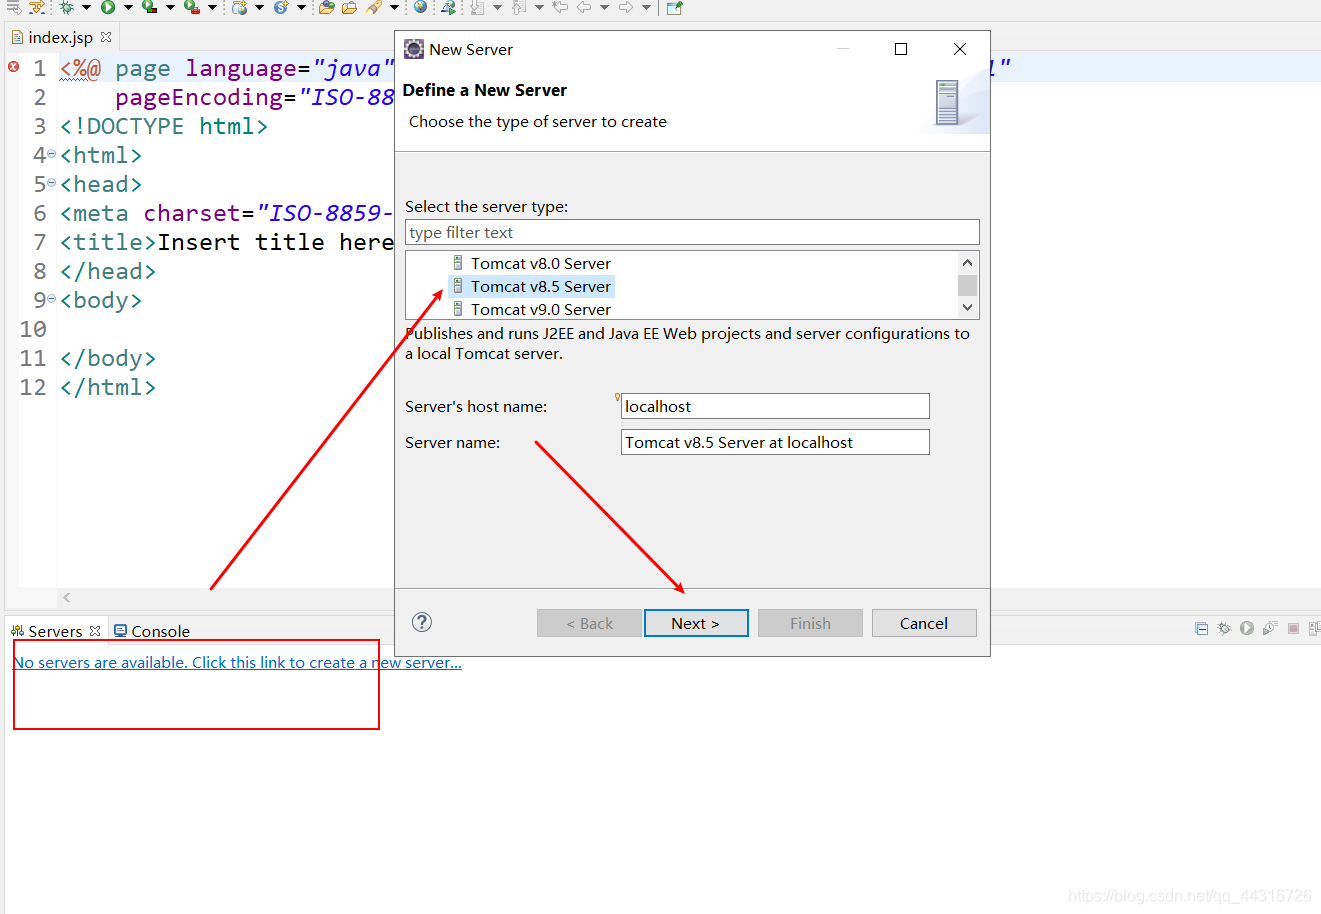Click the disabled < Back button

589,623
